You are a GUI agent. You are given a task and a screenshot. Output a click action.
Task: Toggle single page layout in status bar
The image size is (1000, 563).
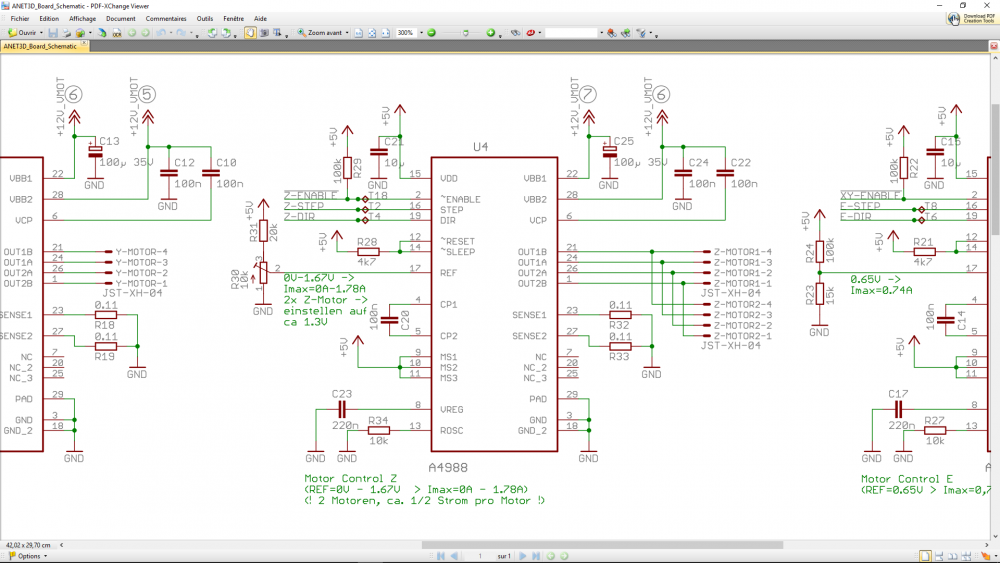pyautogui.click(x=925, y=556)
